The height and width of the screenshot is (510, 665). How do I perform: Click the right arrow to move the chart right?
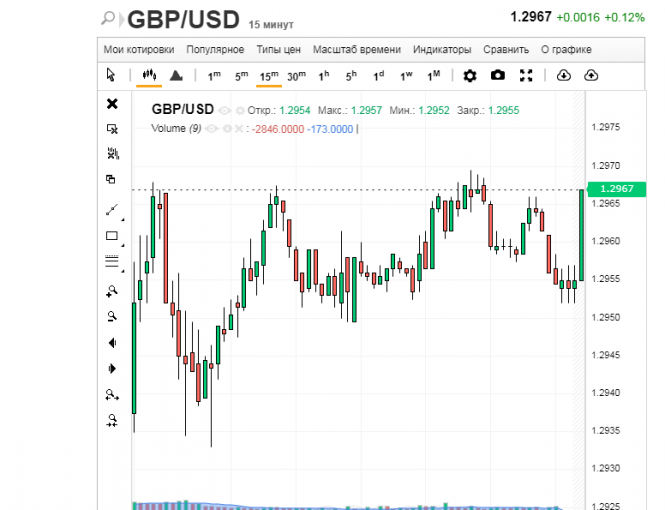(x=112, y=368)
